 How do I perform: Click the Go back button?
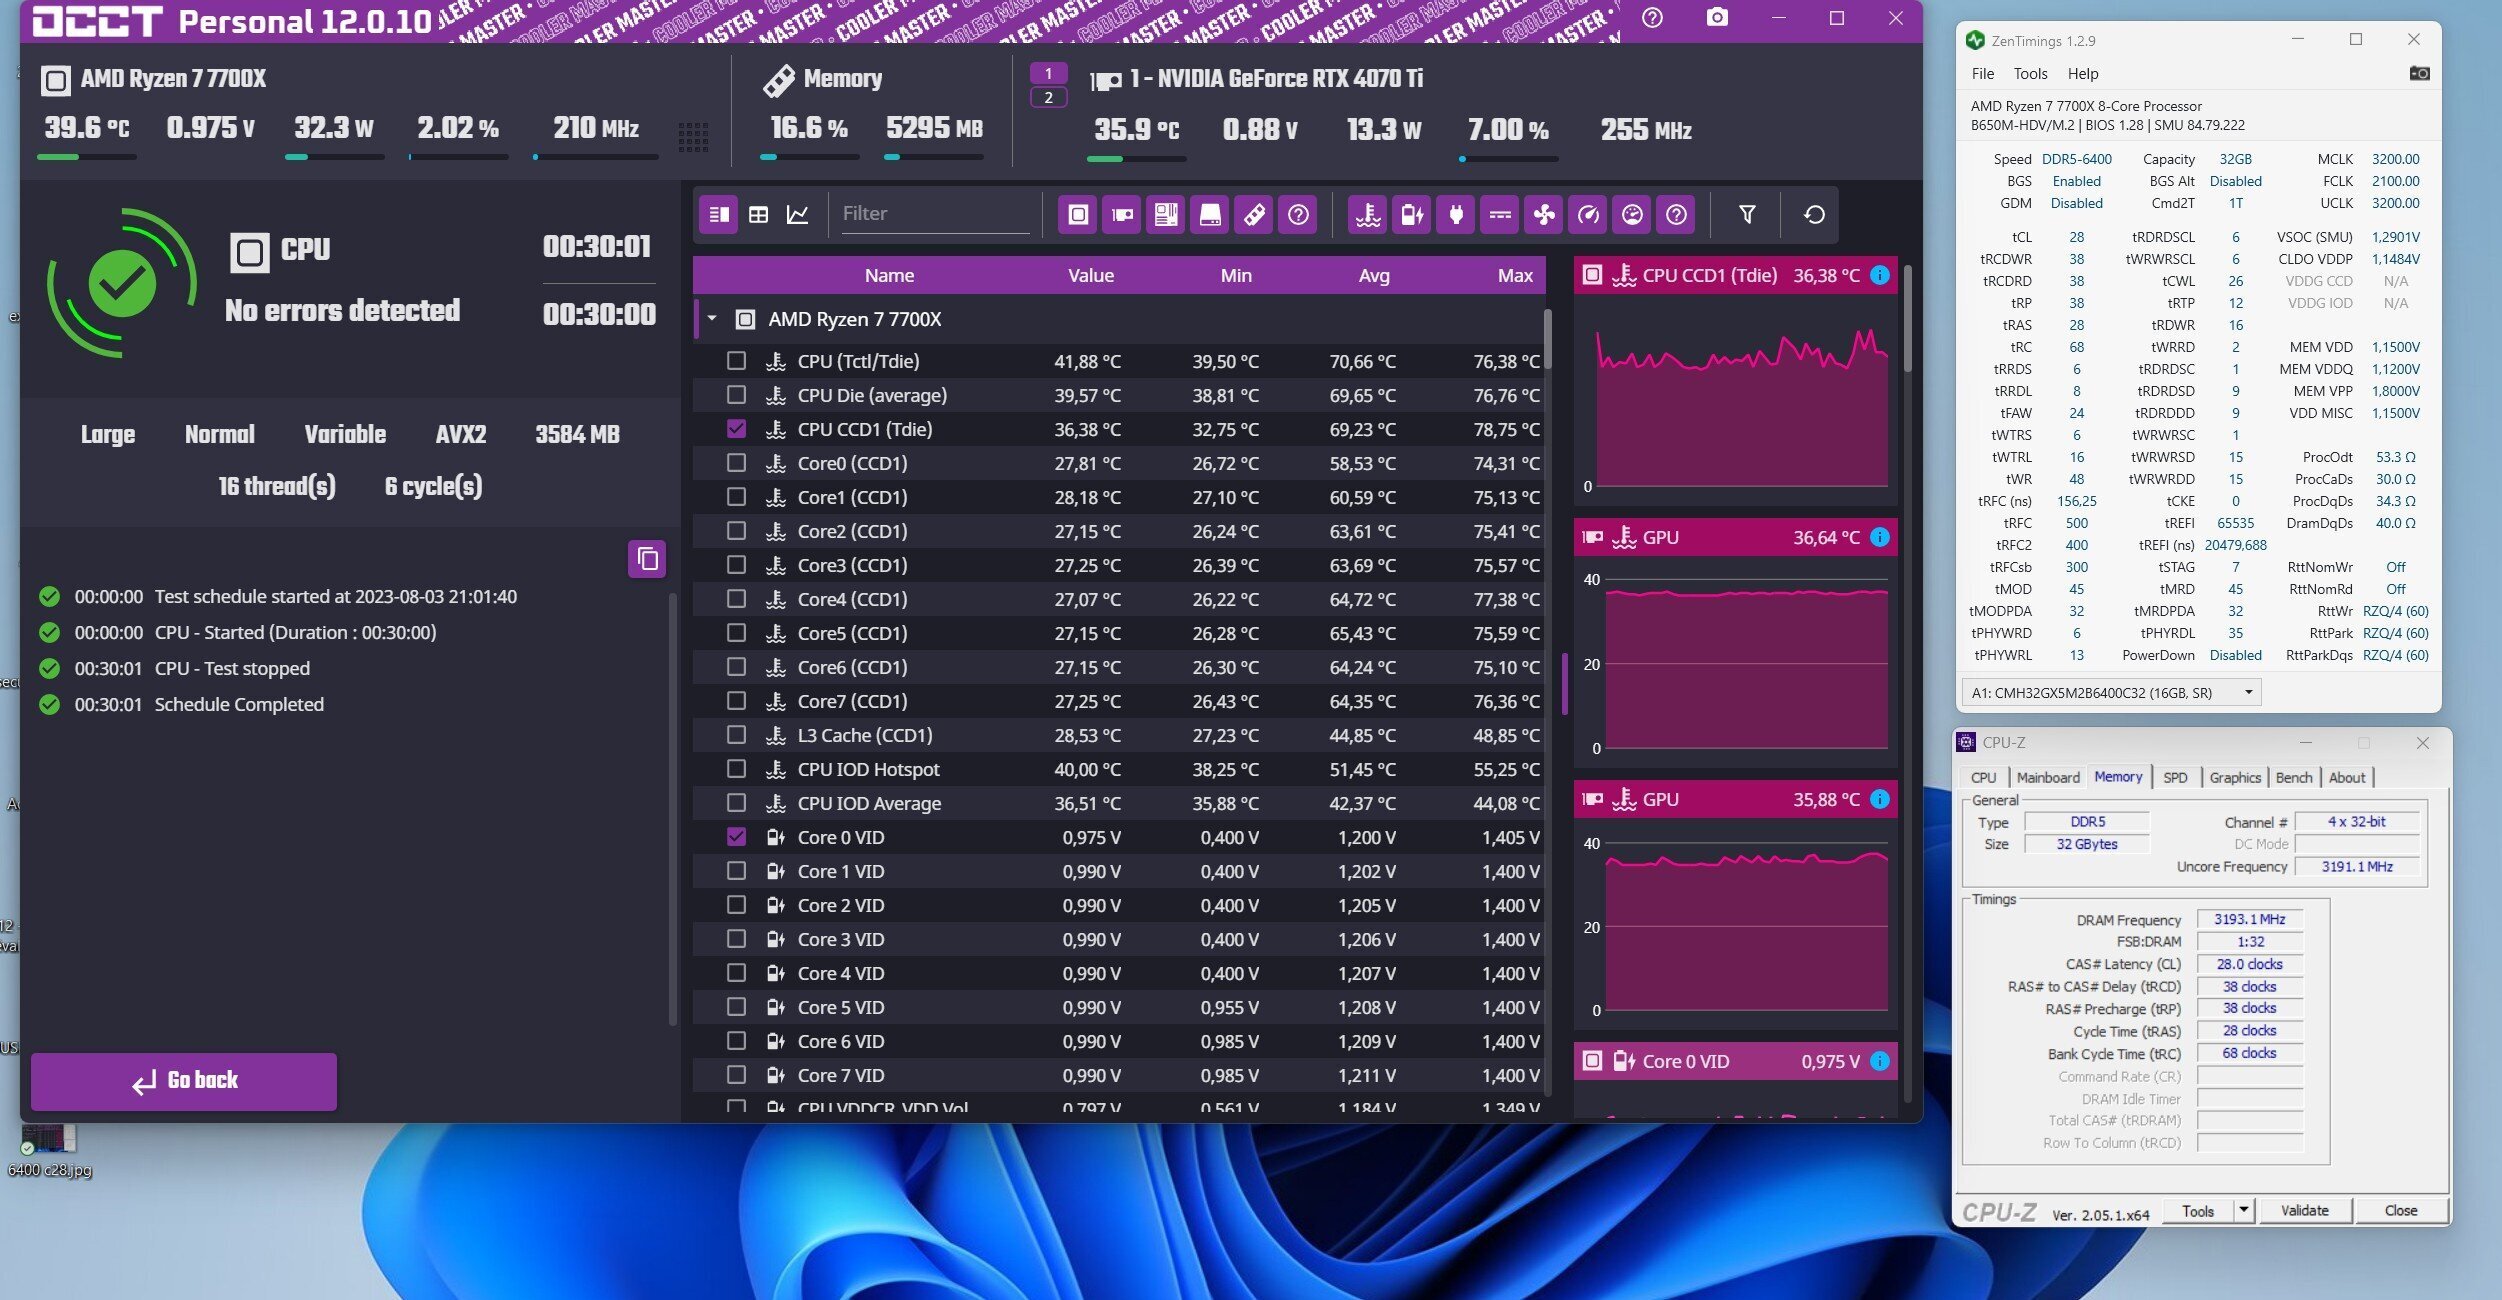point(184,1081)
